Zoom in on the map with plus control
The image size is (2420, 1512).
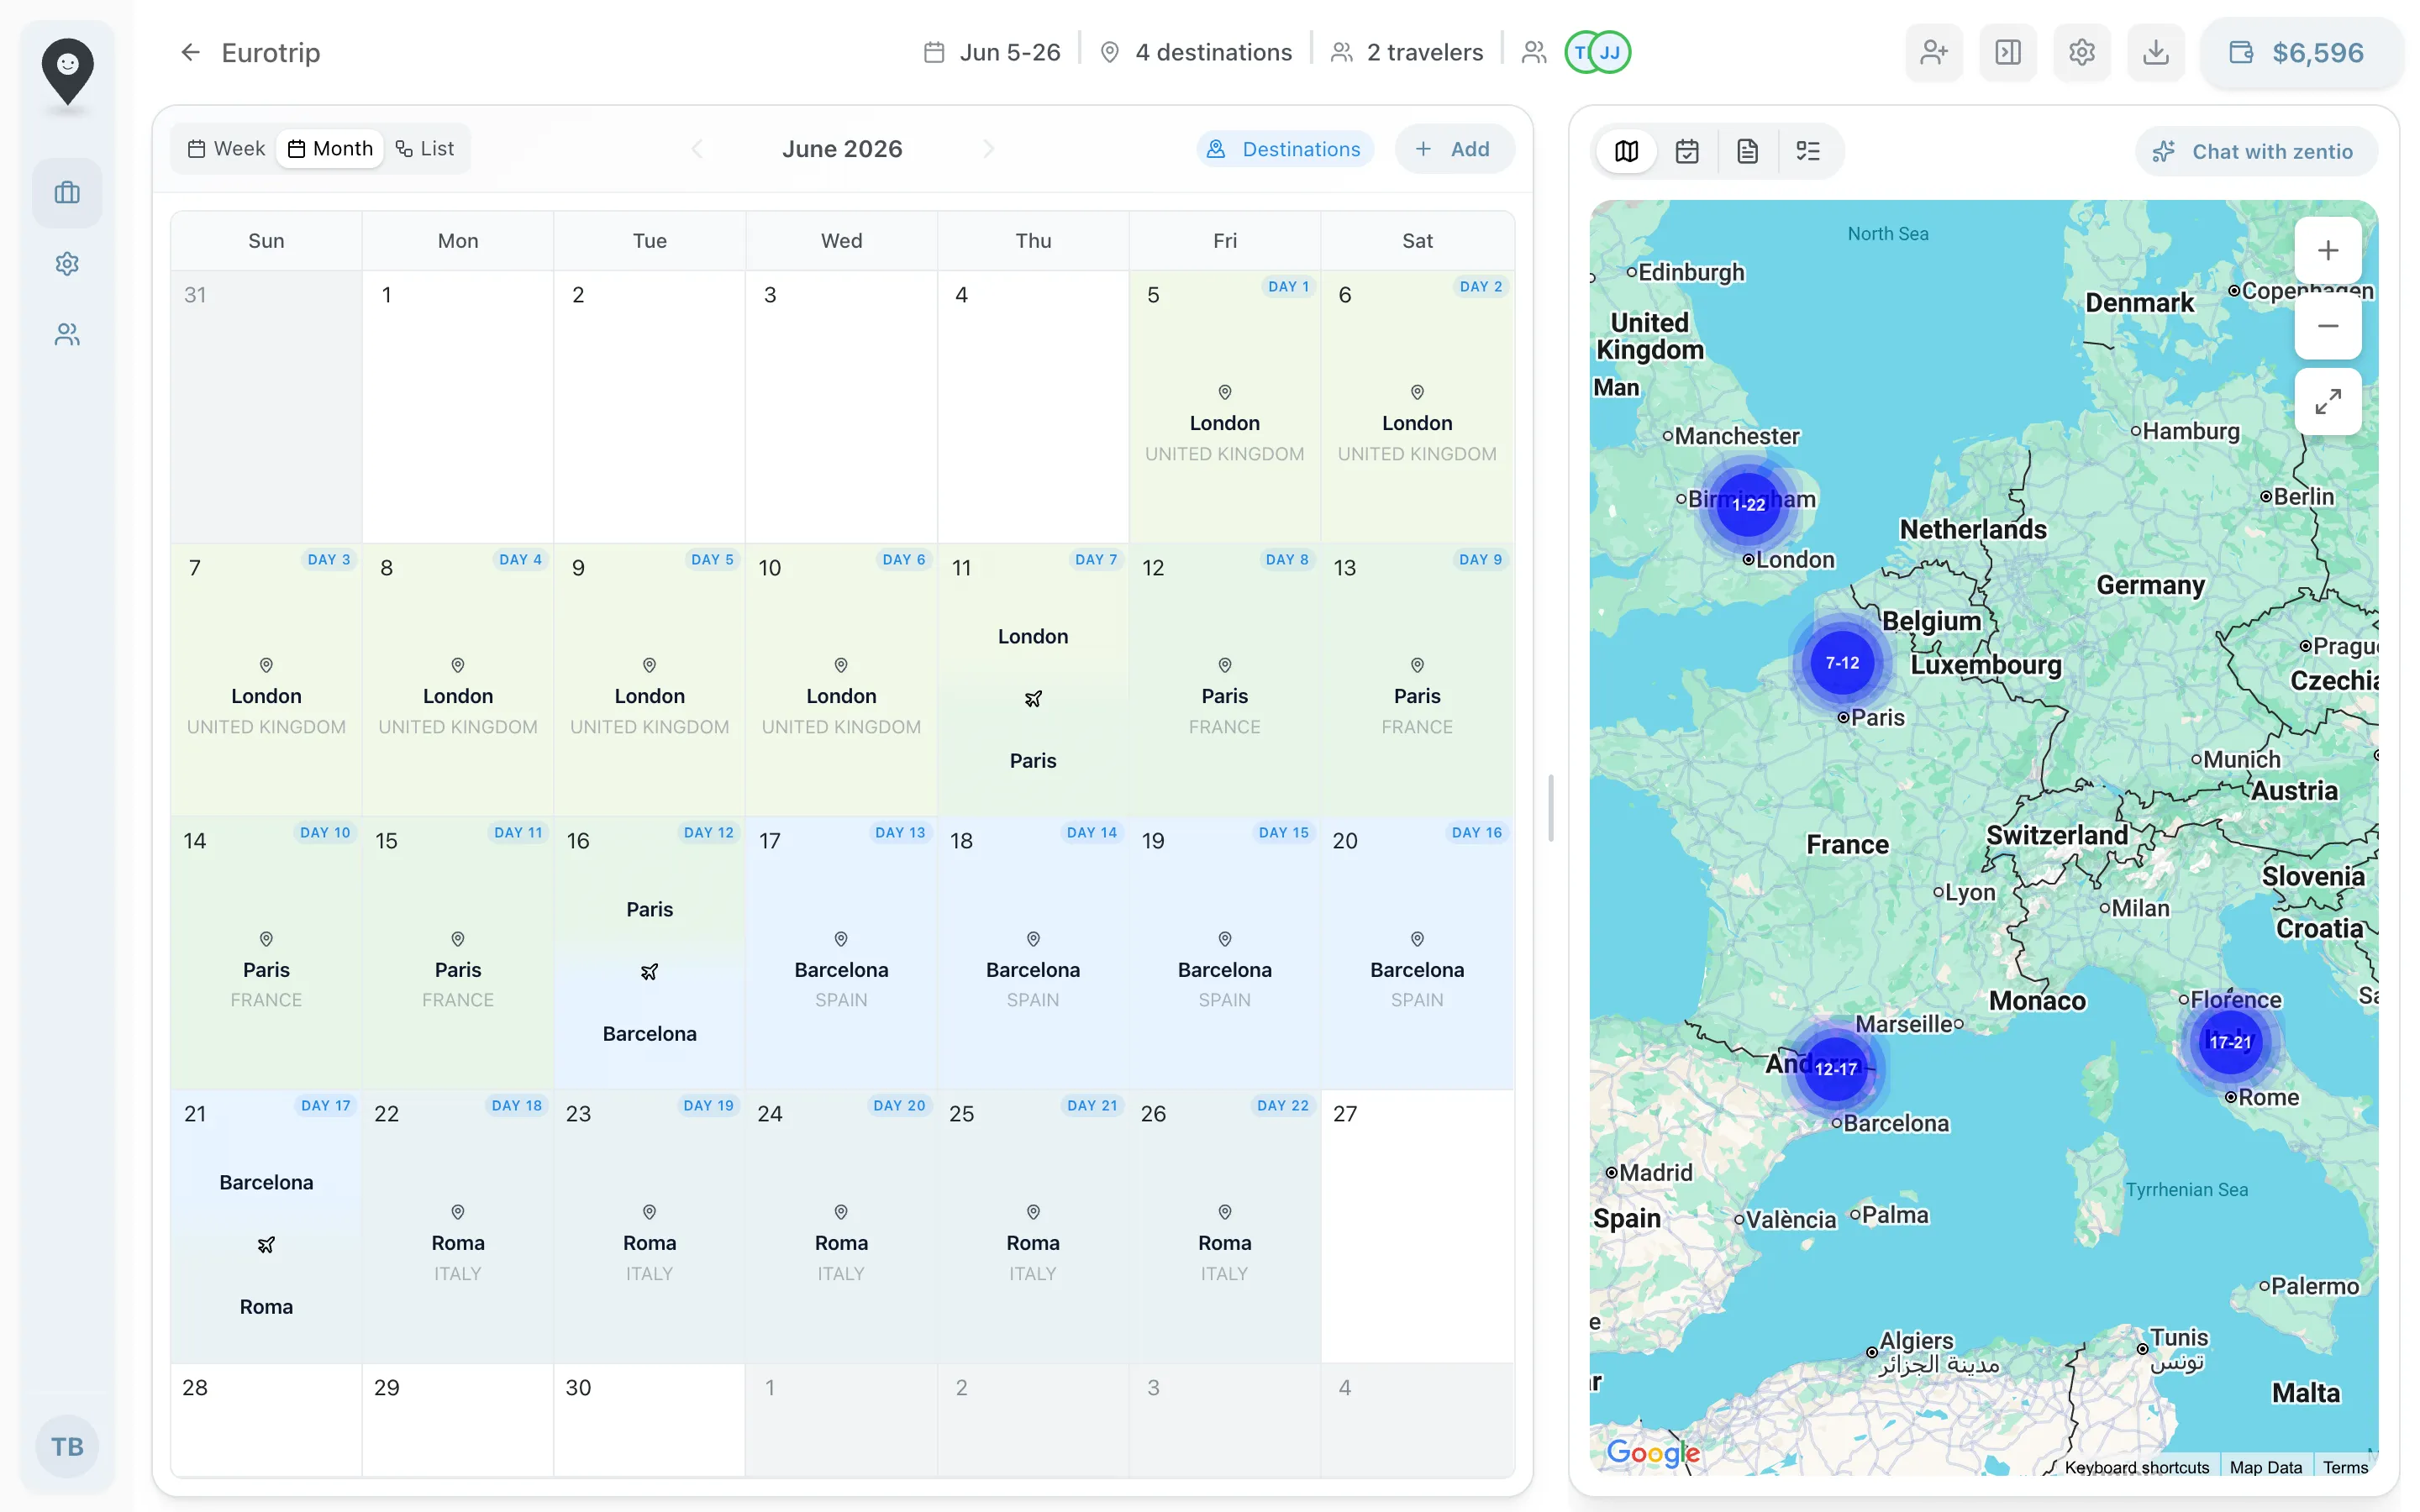(2327, 250)
